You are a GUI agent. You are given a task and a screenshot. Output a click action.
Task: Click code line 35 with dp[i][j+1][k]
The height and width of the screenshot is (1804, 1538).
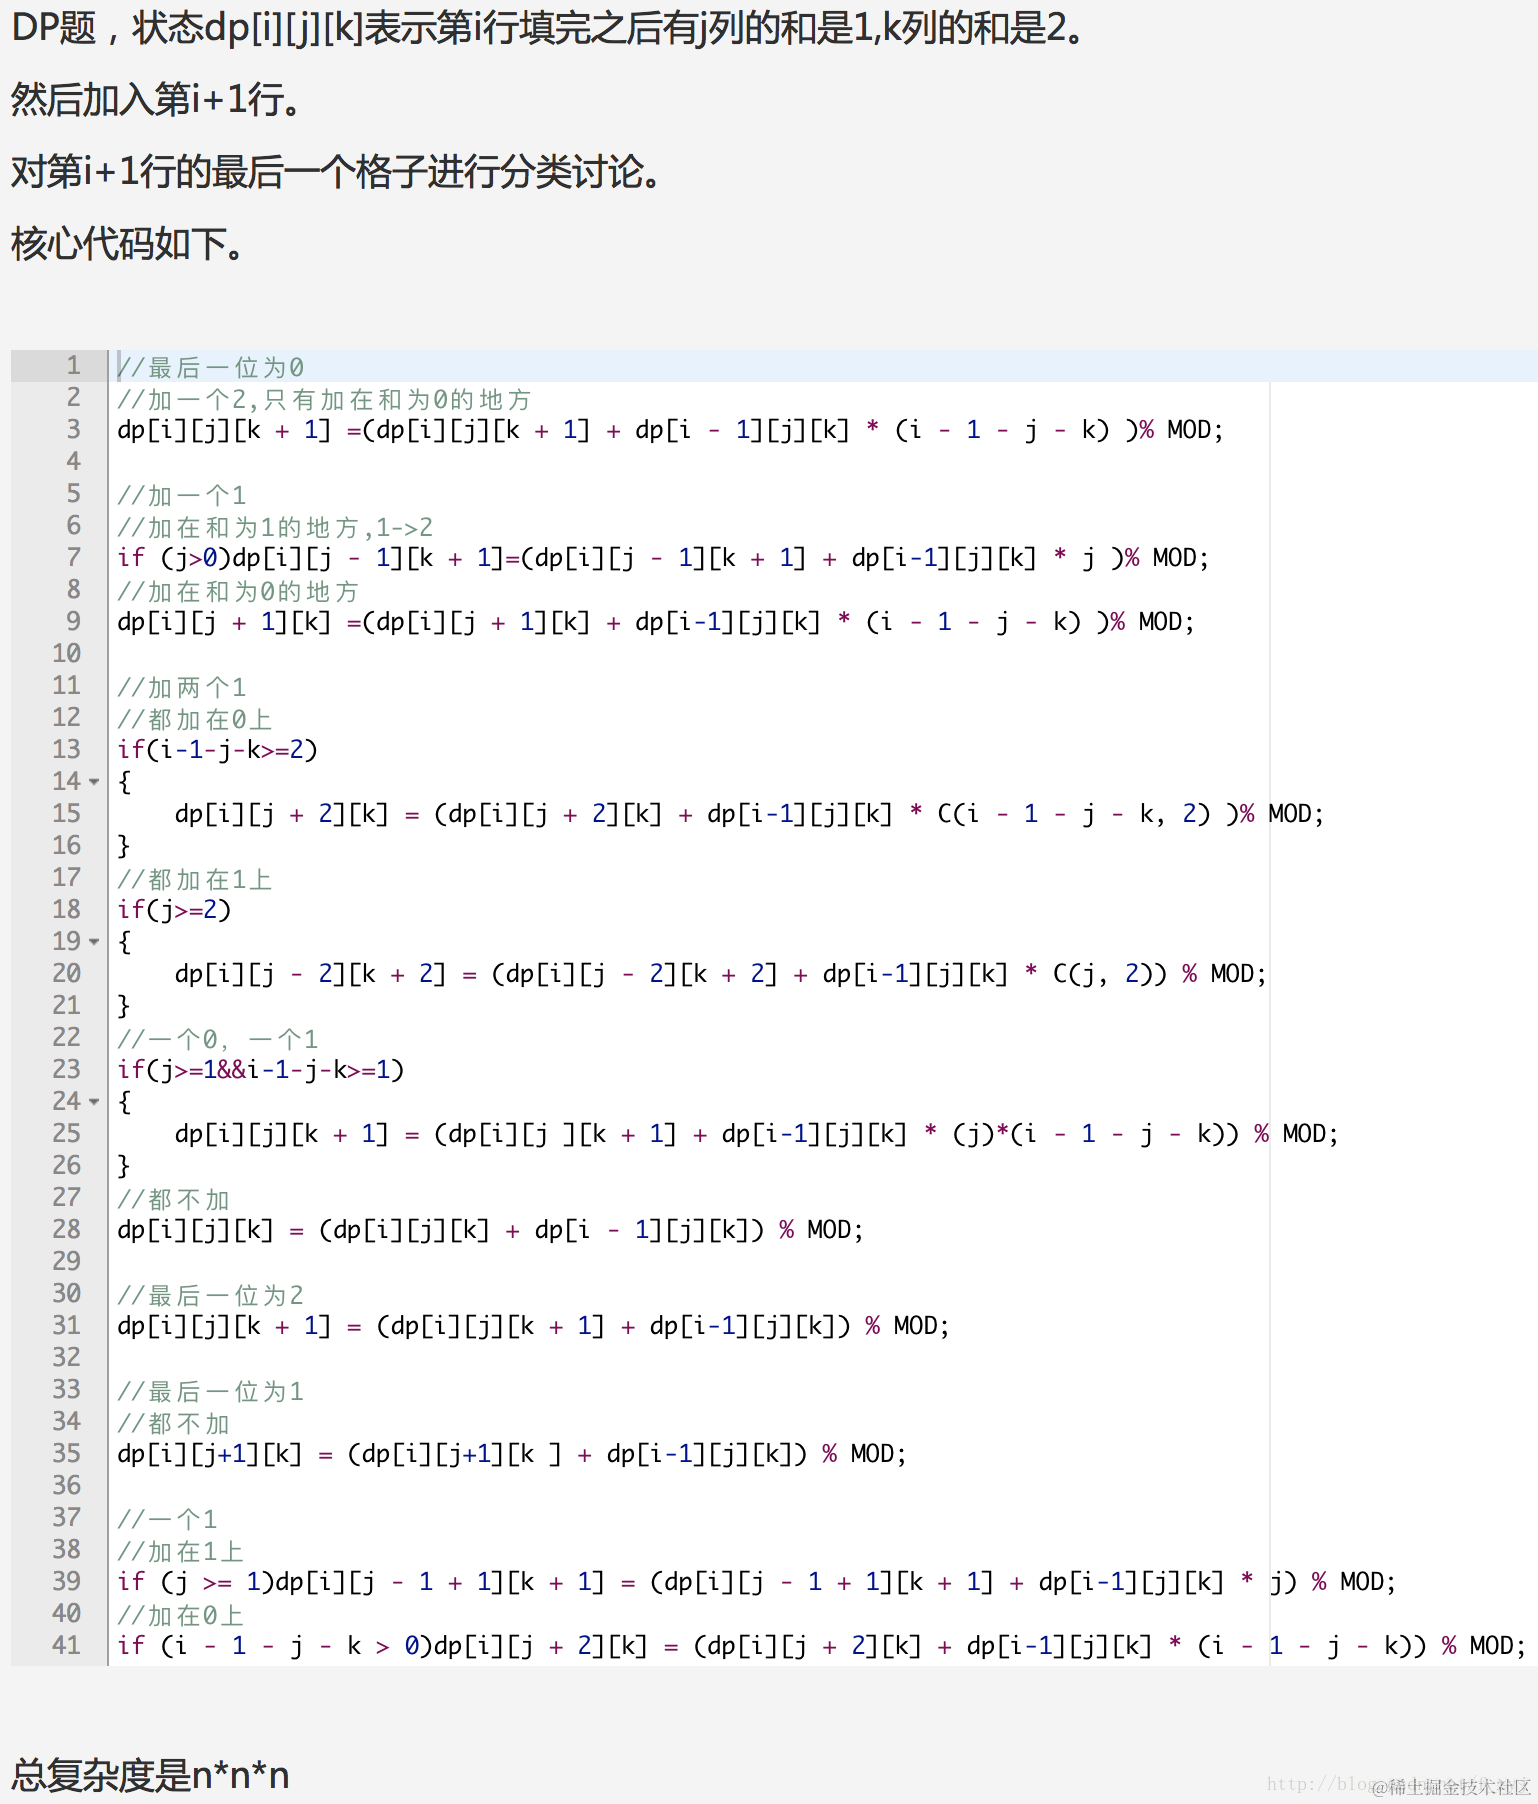point(512,1454)
